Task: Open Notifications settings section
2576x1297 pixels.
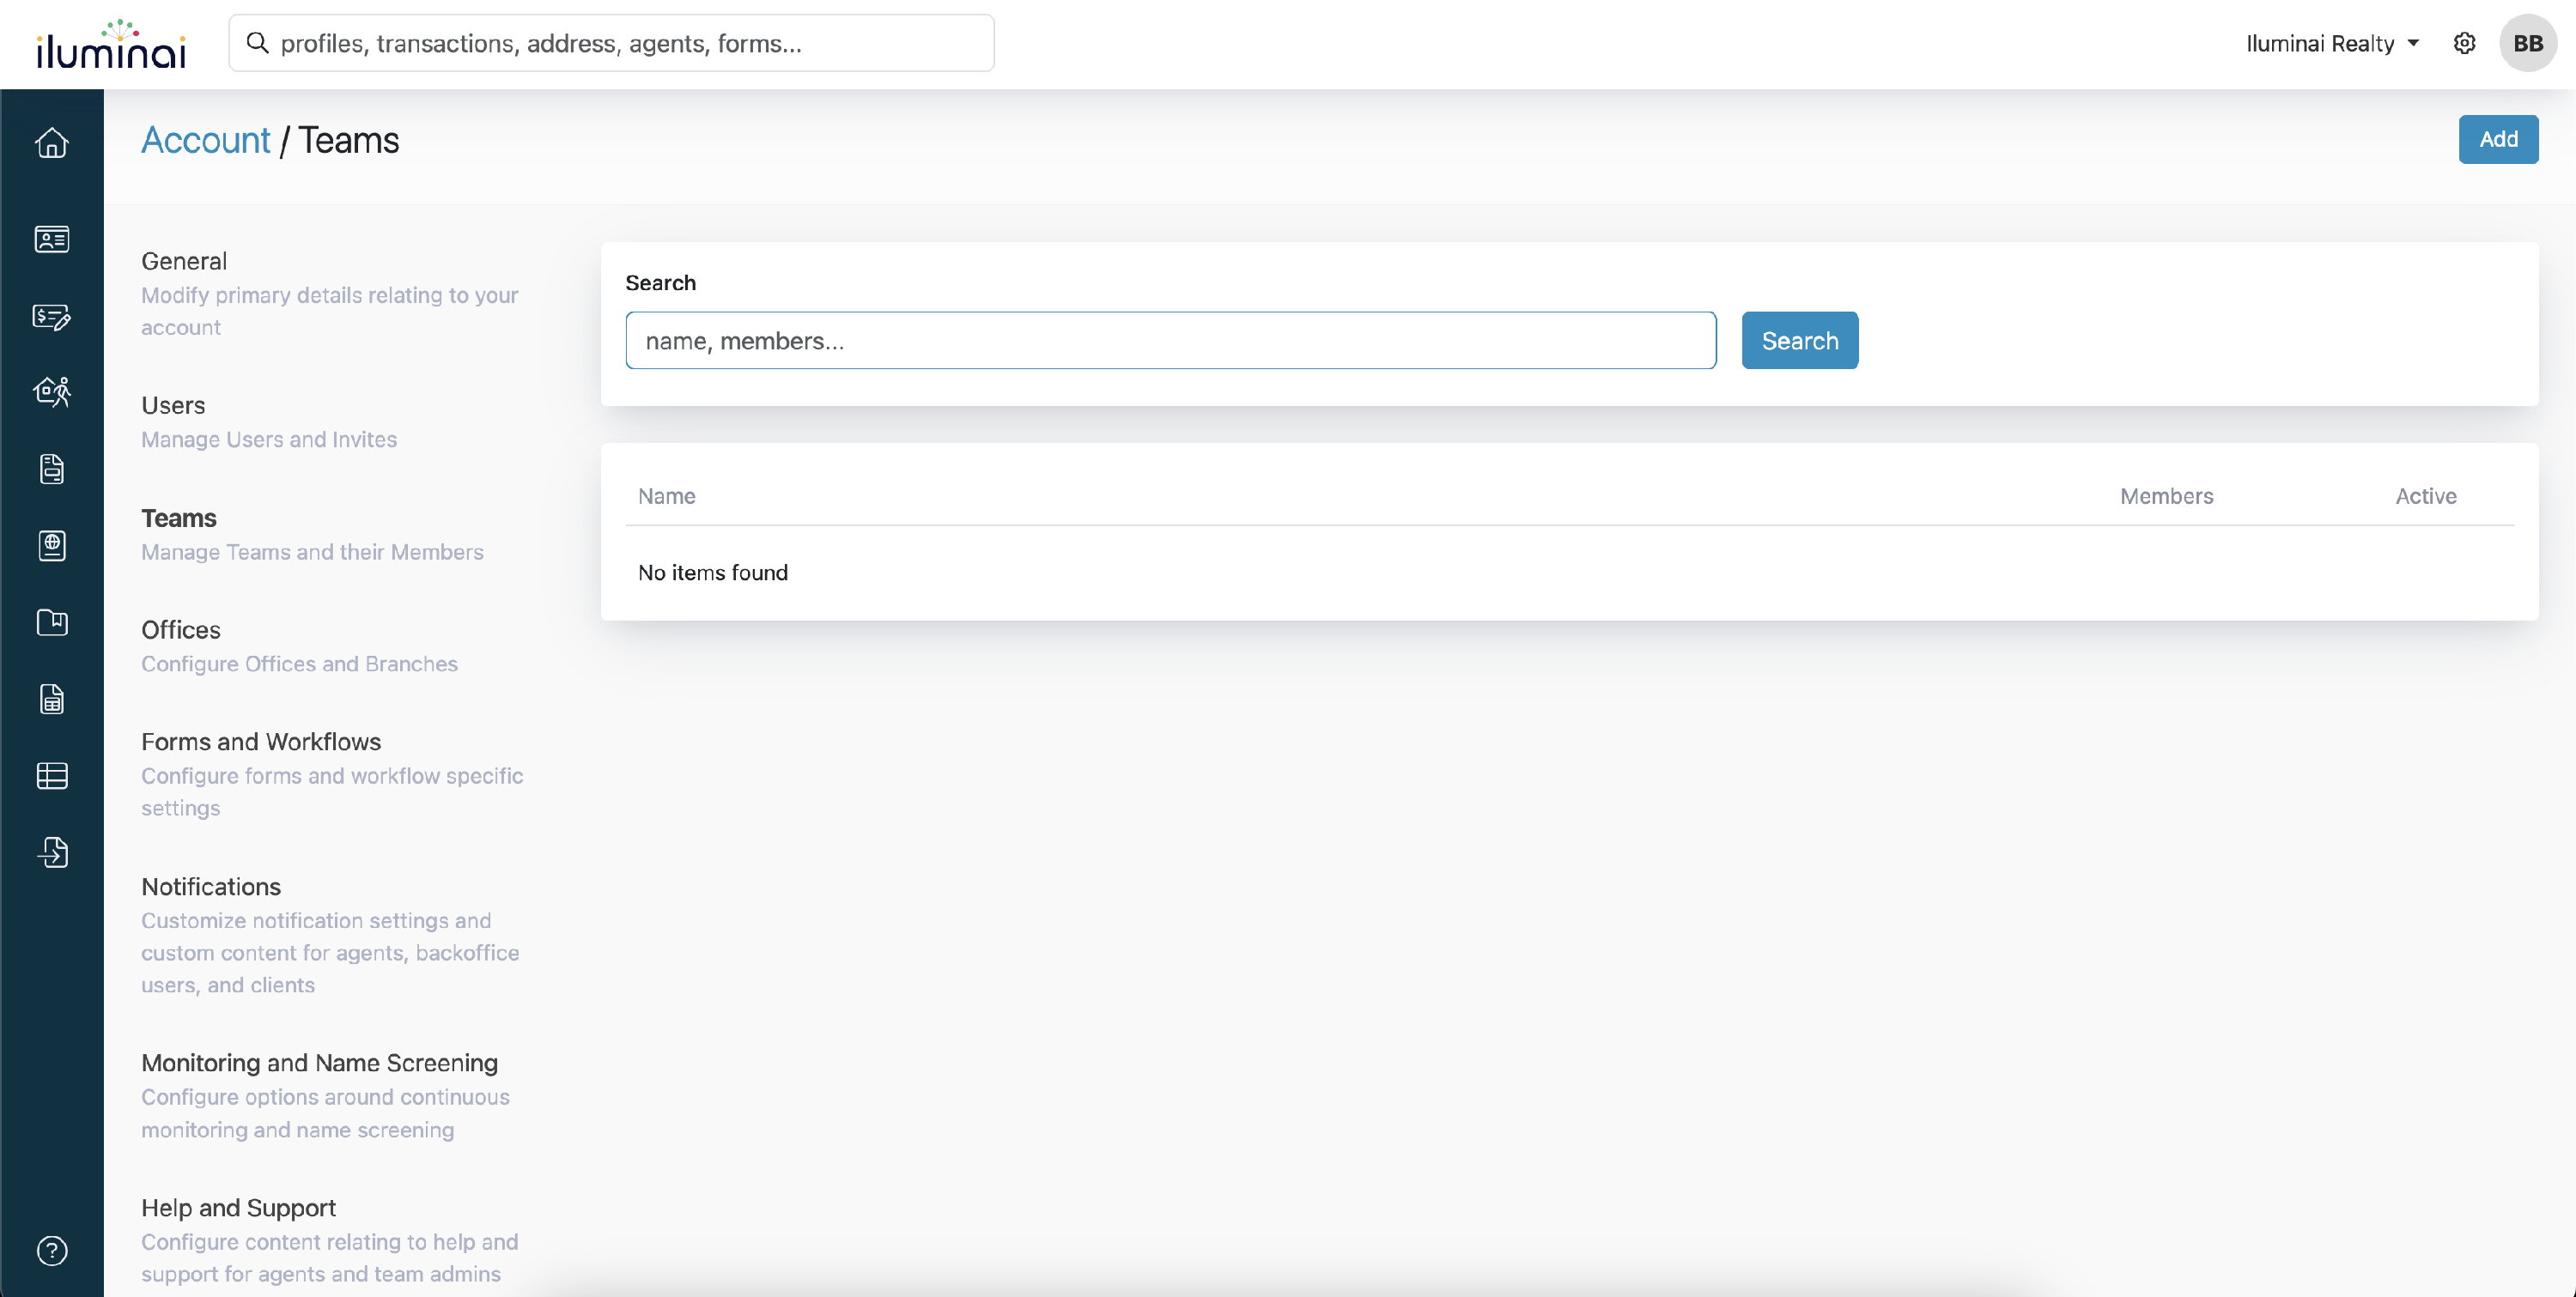Action: point(211,887)
